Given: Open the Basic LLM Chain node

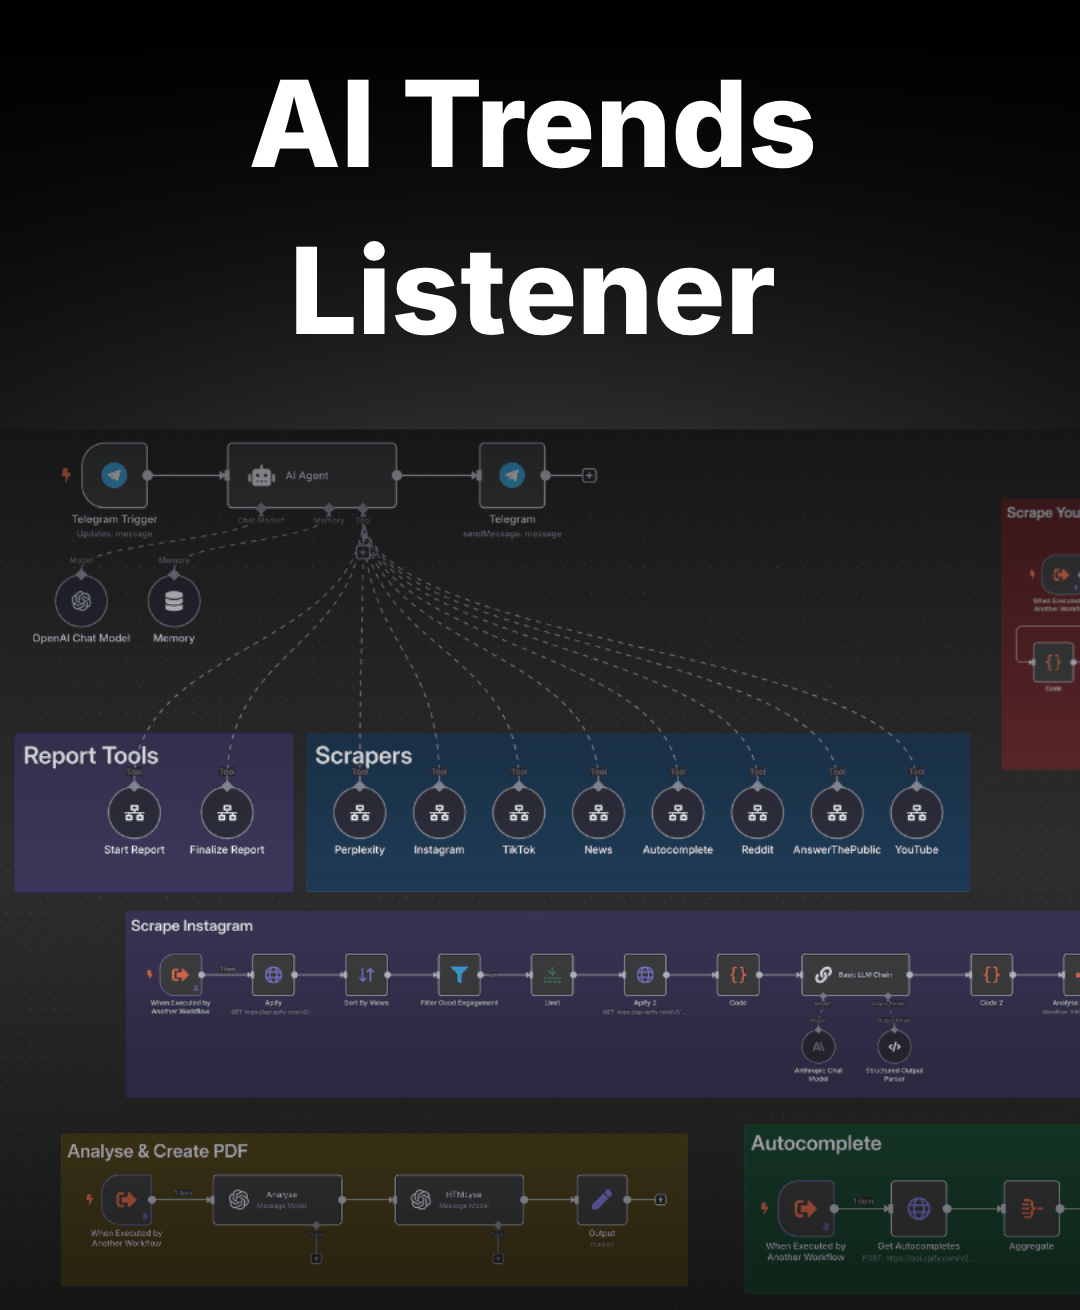Looking at the screenshot, I should (x=855, y=975).
